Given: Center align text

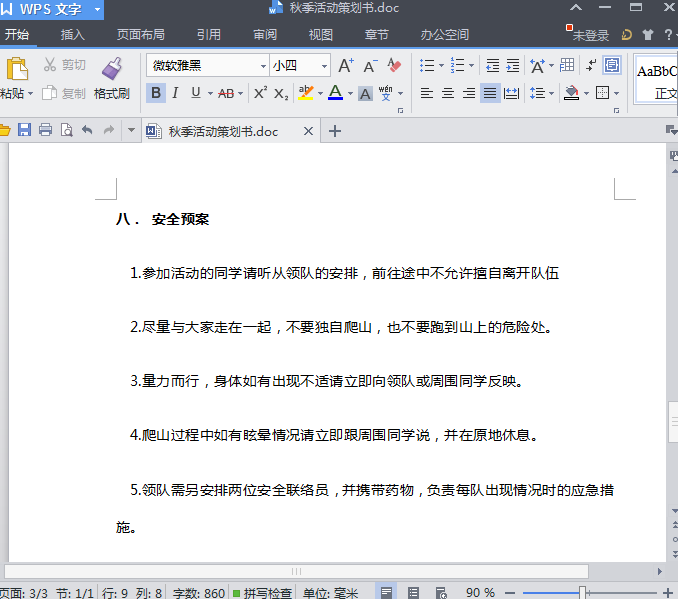Looking at the screenshot, I should coord(448,93).
